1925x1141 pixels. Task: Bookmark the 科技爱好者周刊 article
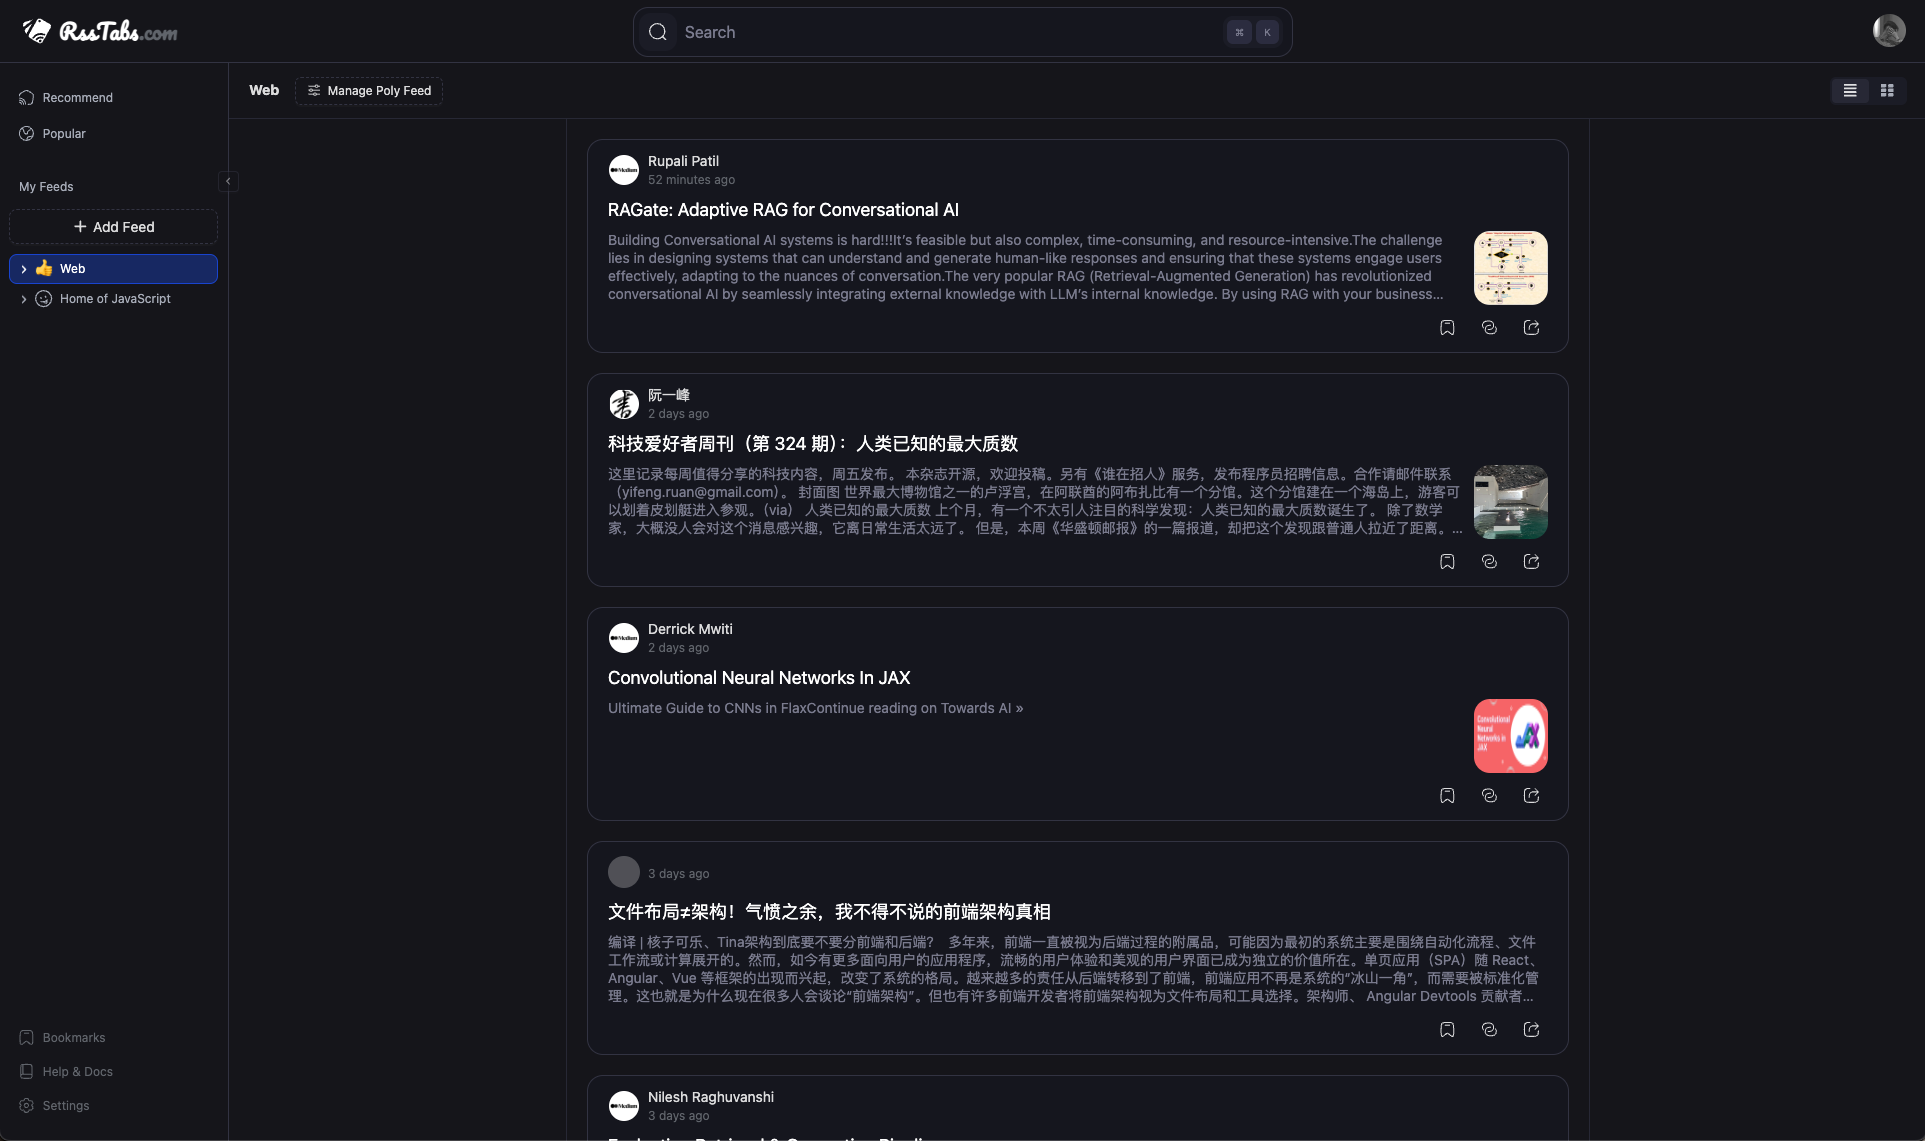pyautogui.click(x=1447, y=562)
